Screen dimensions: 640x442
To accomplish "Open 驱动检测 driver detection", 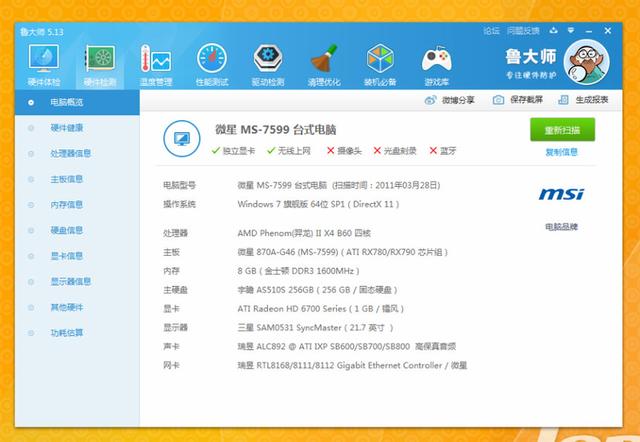I will coord(268,65).
